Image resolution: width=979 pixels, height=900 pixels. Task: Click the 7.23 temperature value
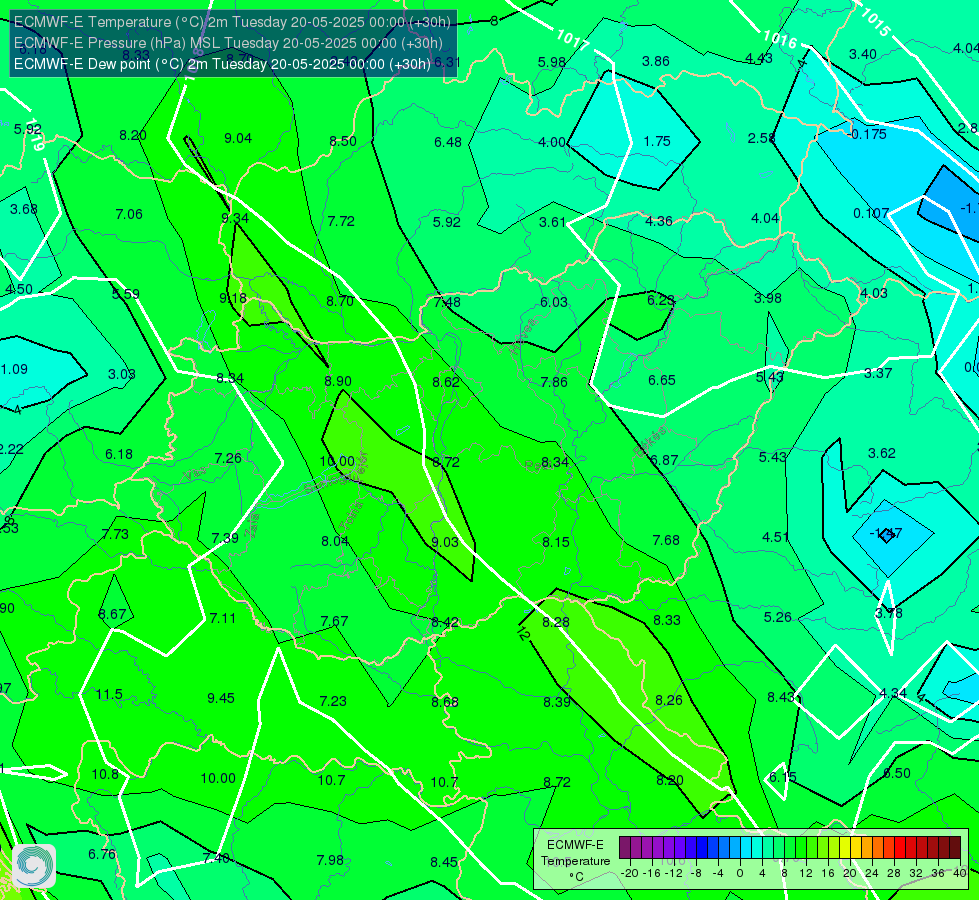333,701
